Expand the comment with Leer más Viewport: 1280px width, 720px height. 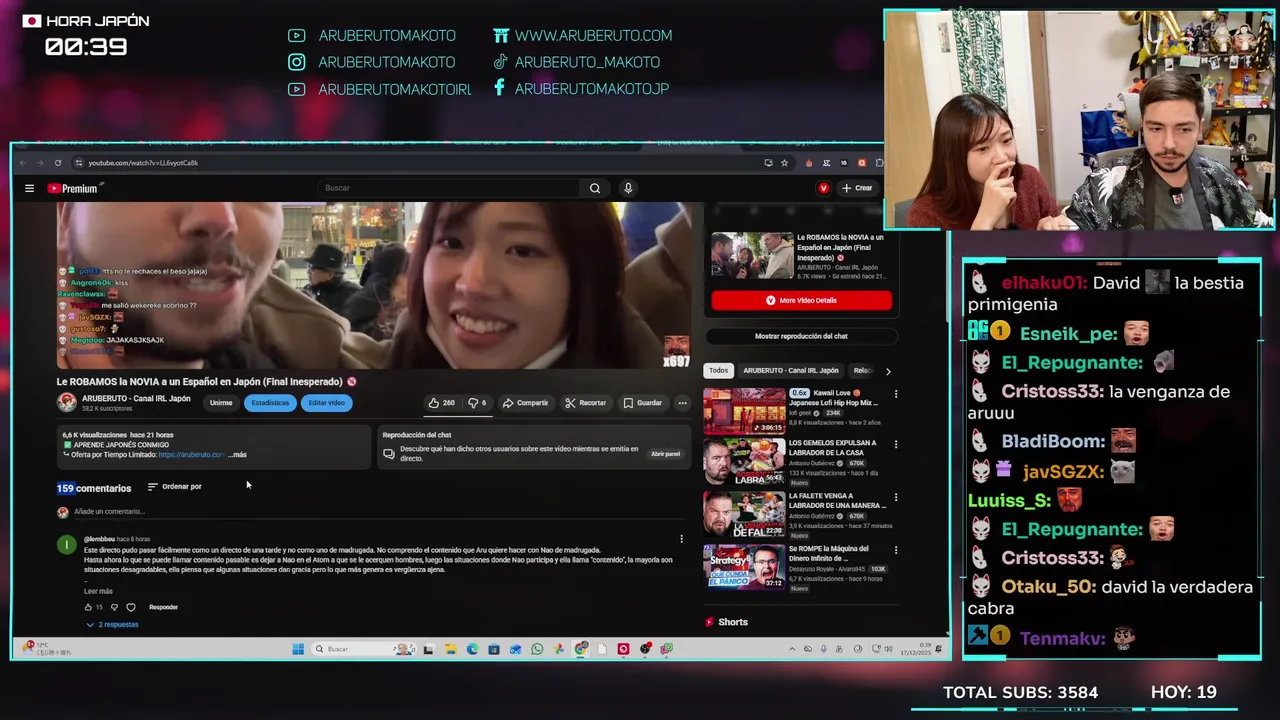click(98, 591)
